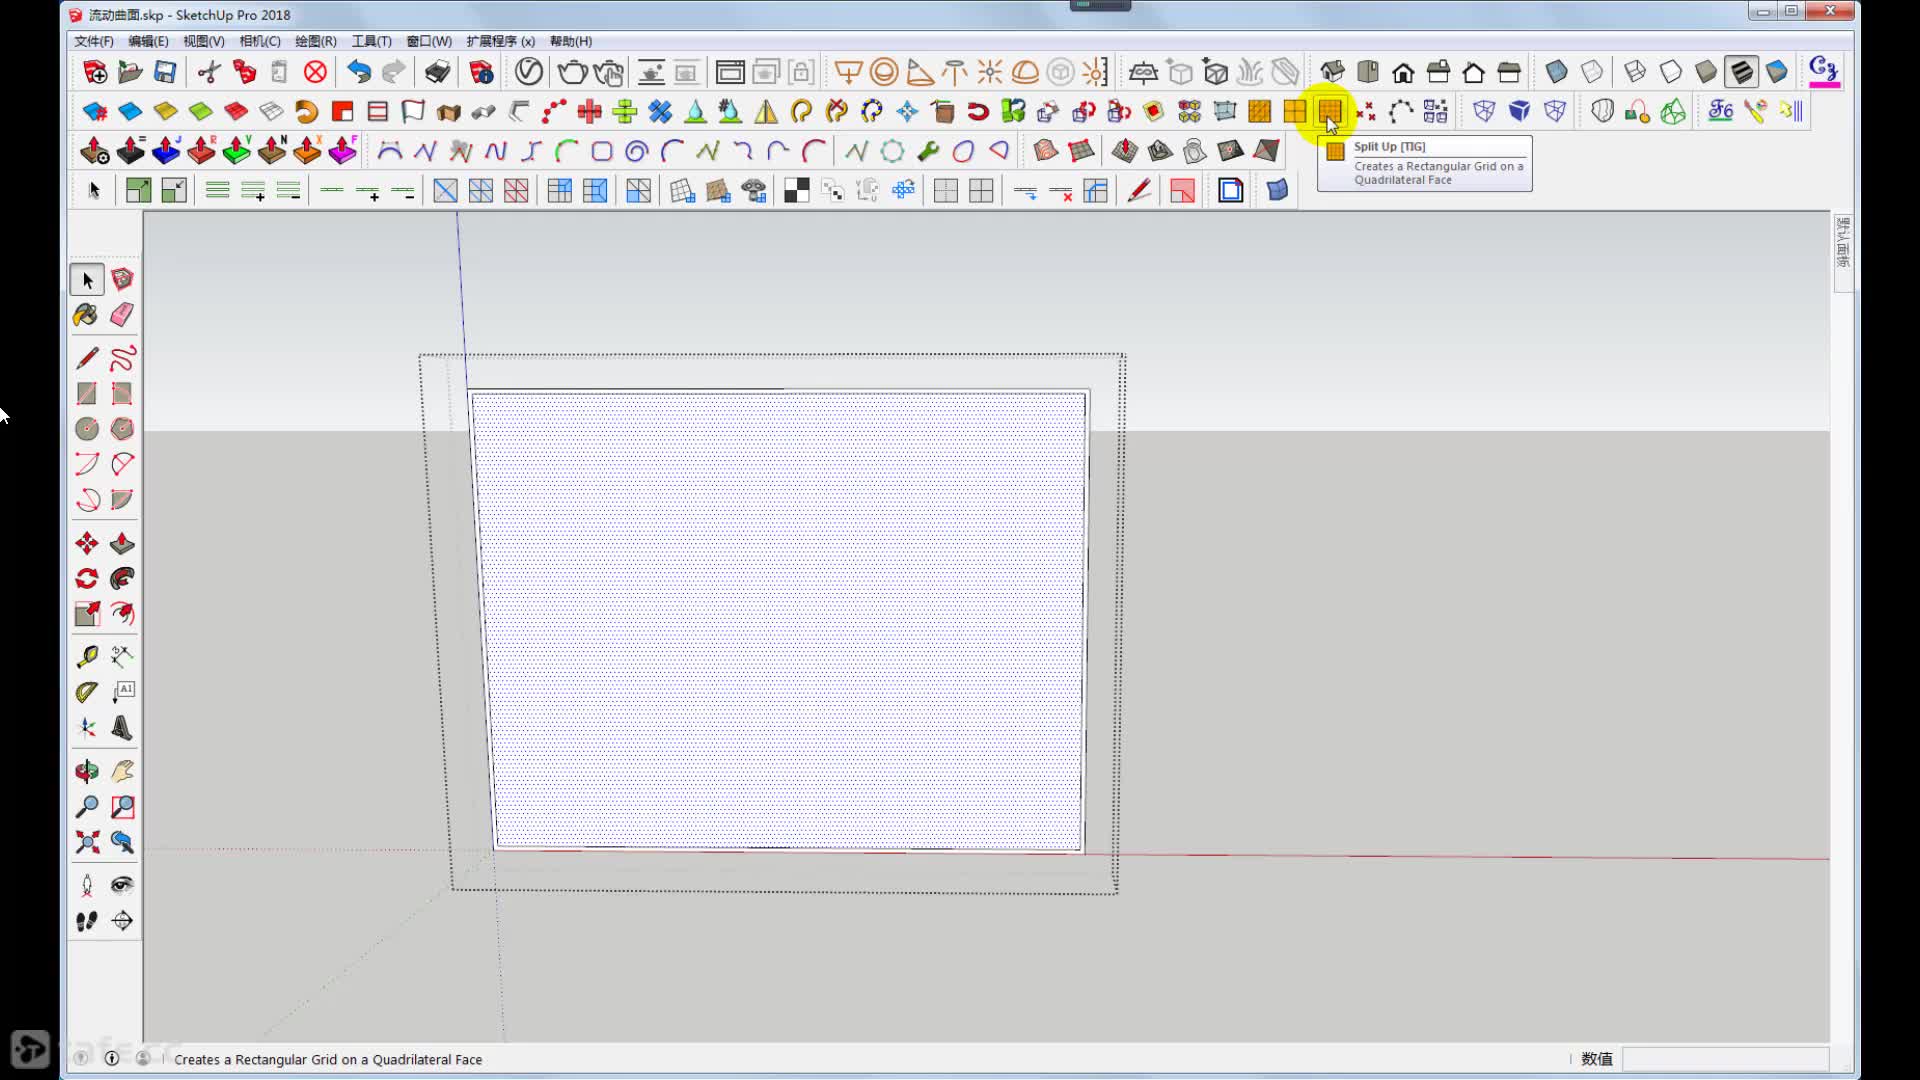Enable the Hidden Line face style
The image size is (1920, 1080).
[x=1671, y=72]
